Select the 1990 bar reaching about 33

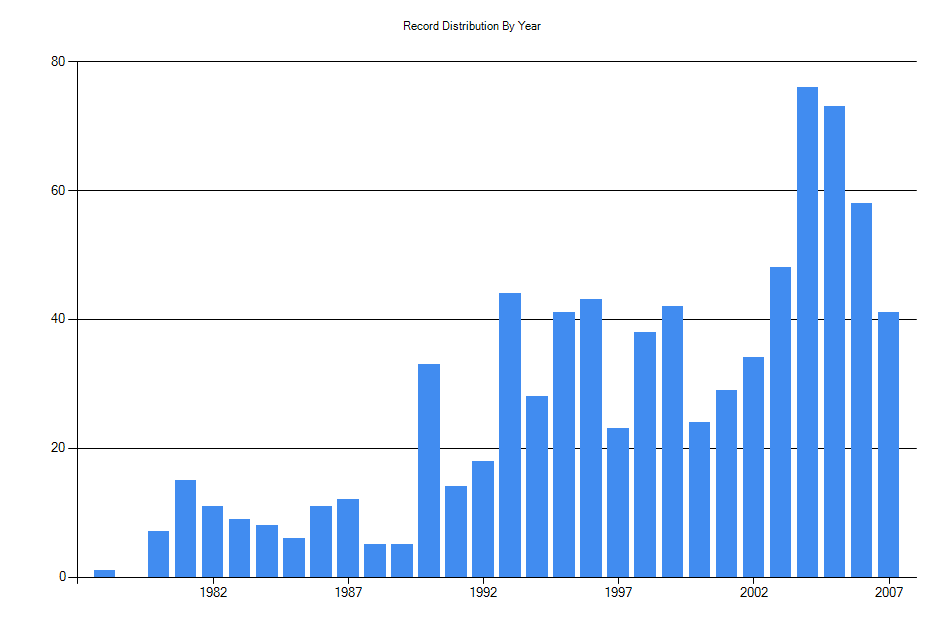point(429,471)
